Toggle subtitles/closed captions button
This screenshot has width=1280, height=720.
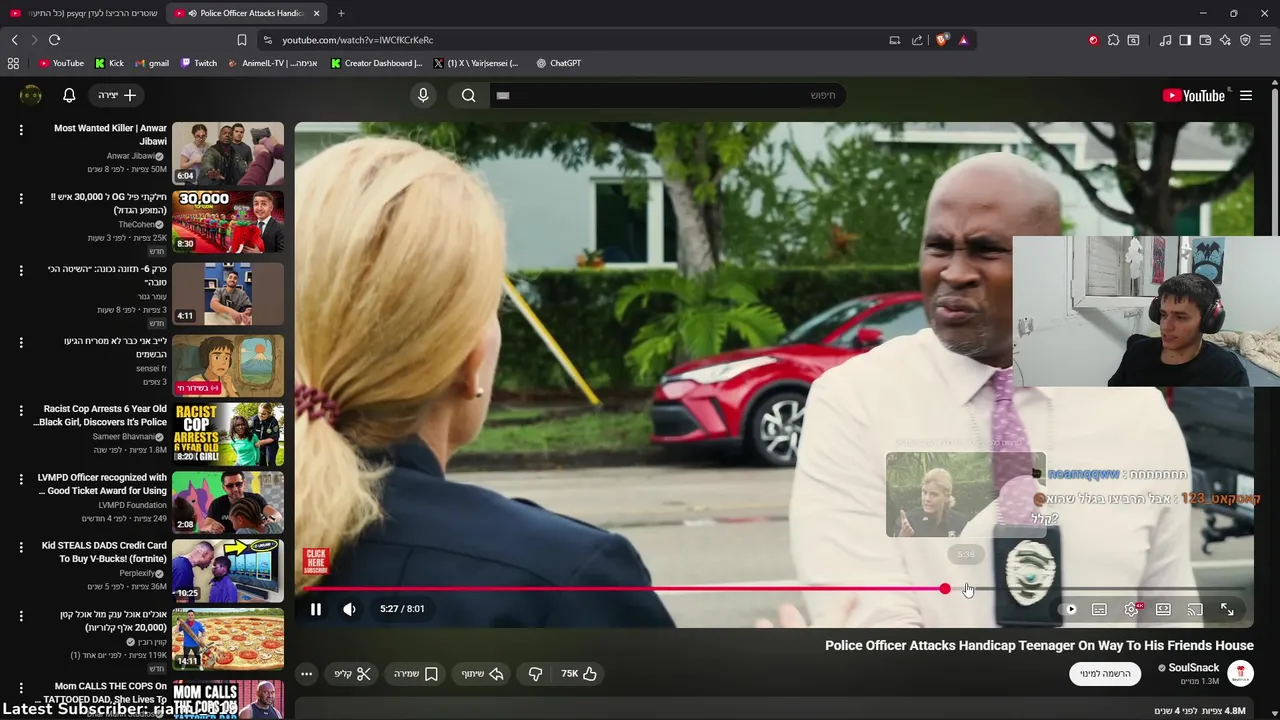pyautogui.click(x=1099, y=609)
